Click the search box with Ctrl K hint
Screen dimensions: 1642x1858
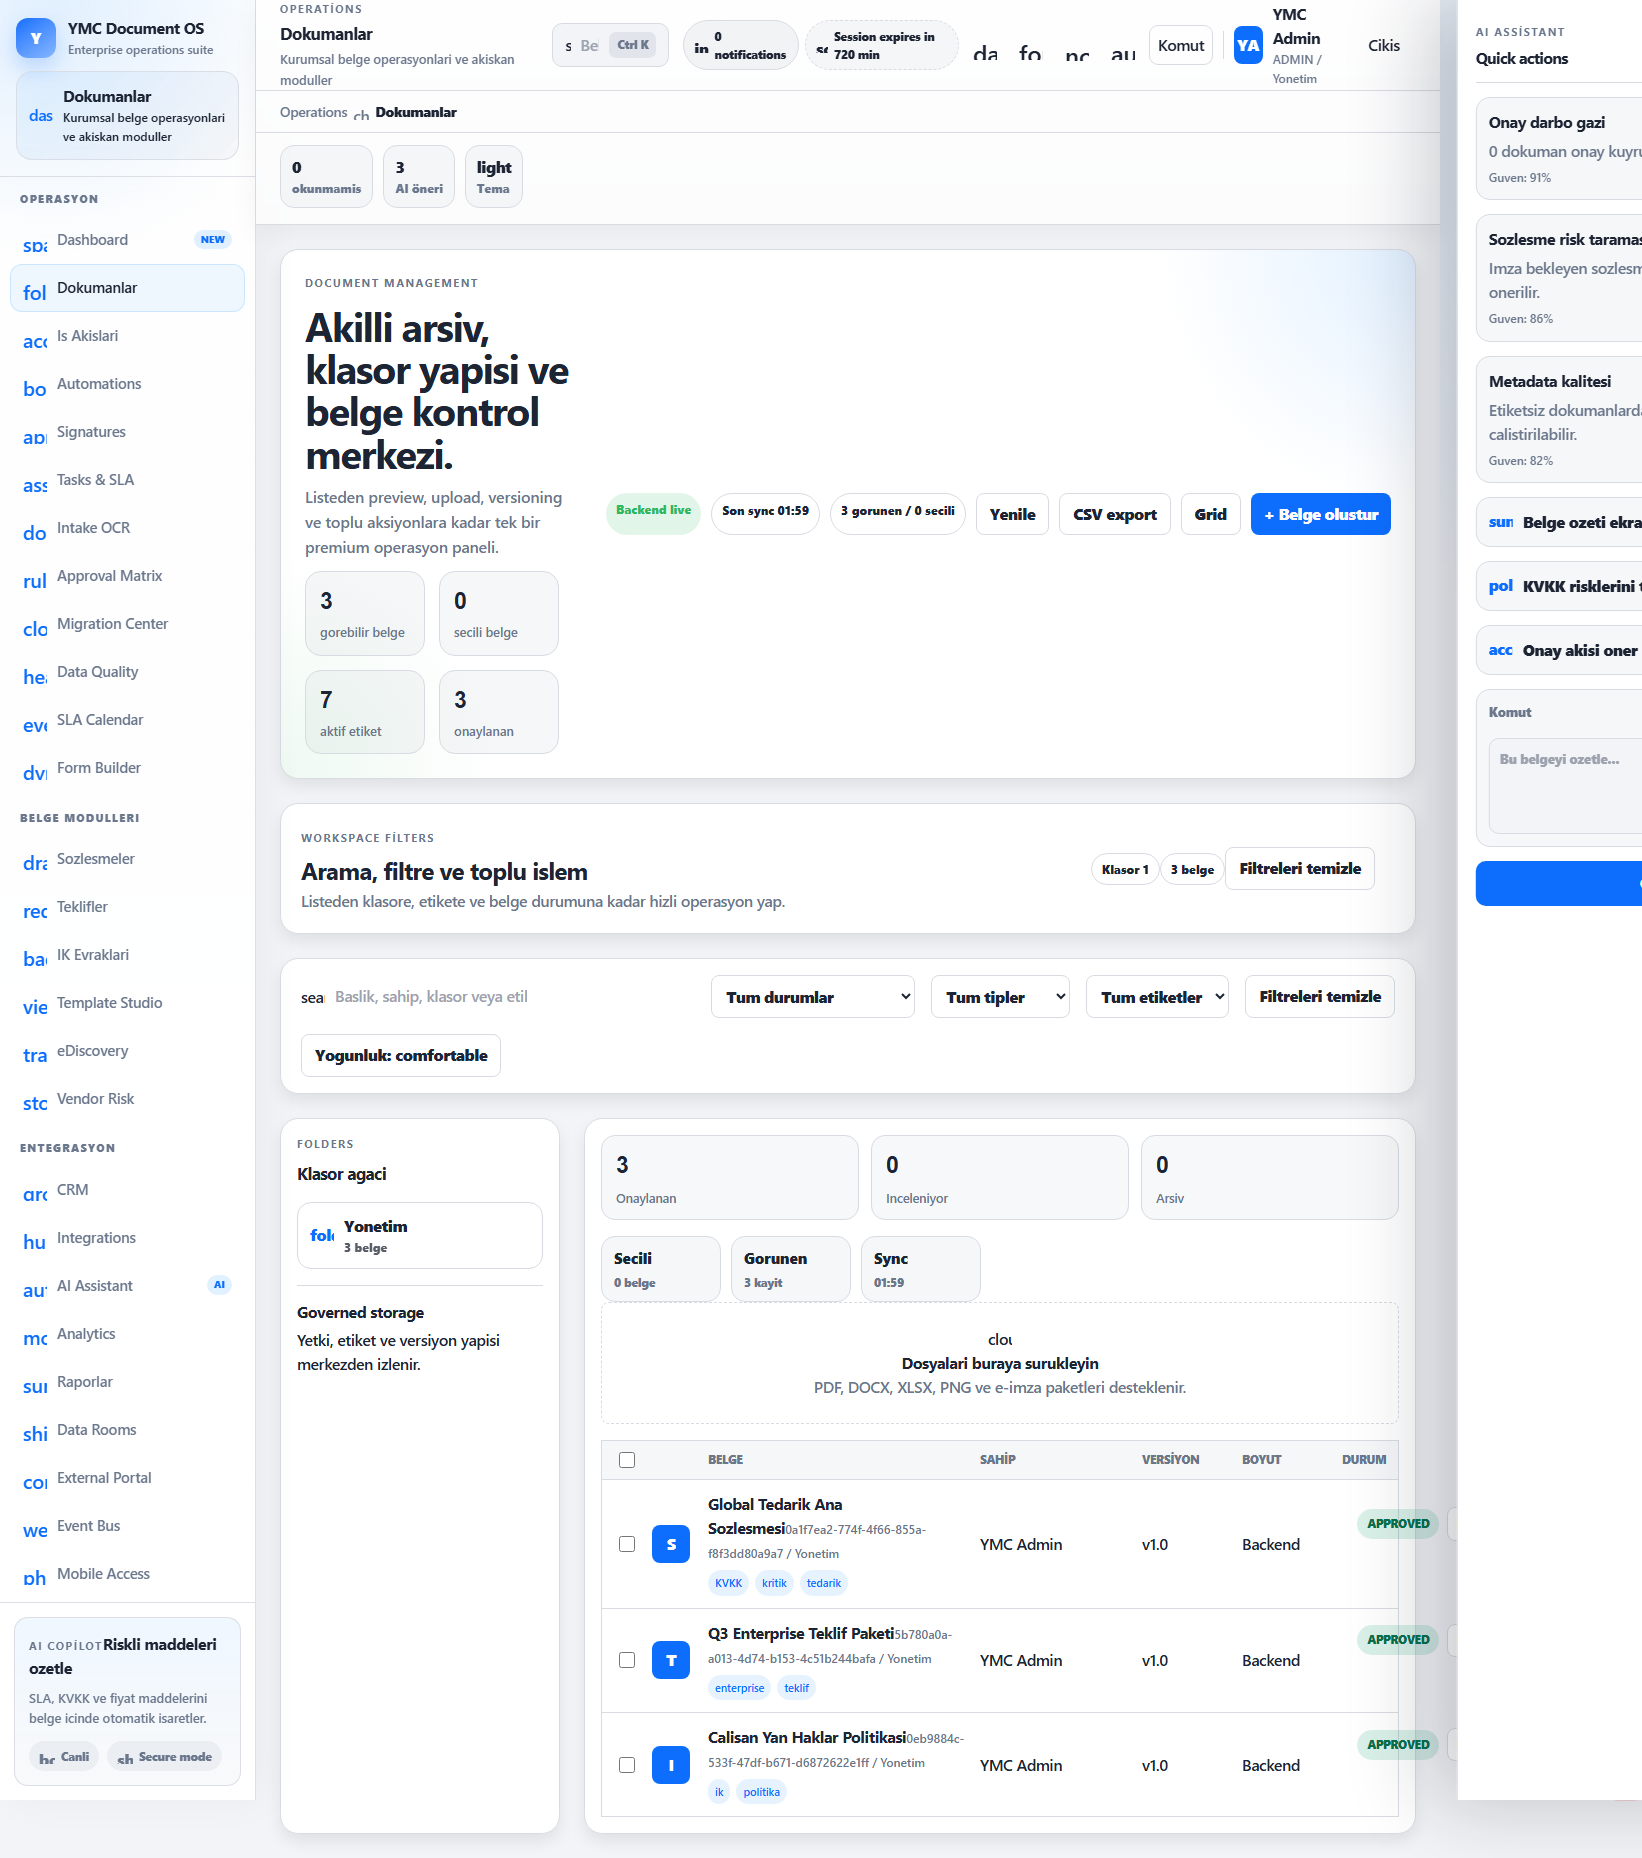(610, 45)
